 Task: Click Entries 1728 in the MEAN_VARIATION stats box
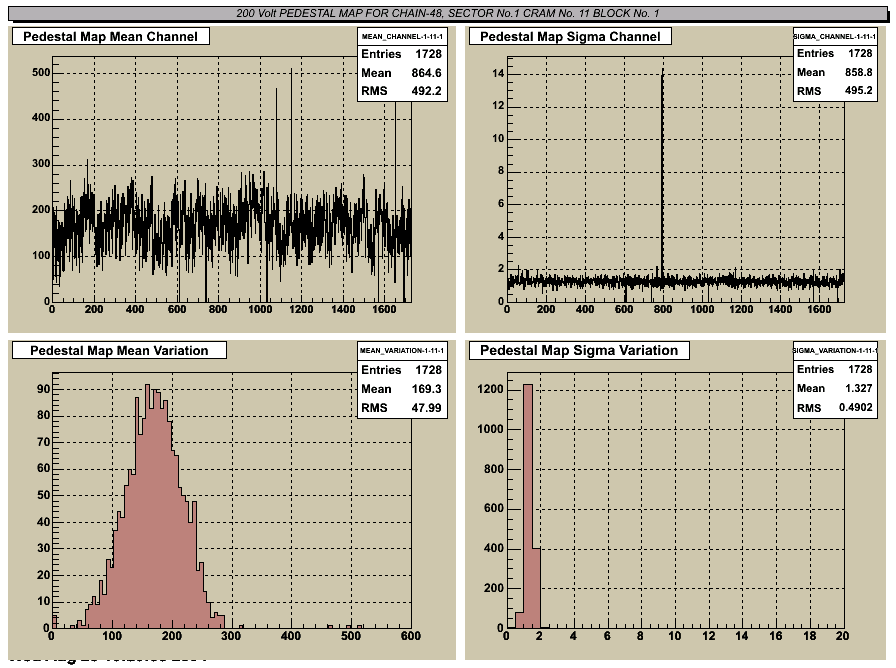tap(401, 370)
